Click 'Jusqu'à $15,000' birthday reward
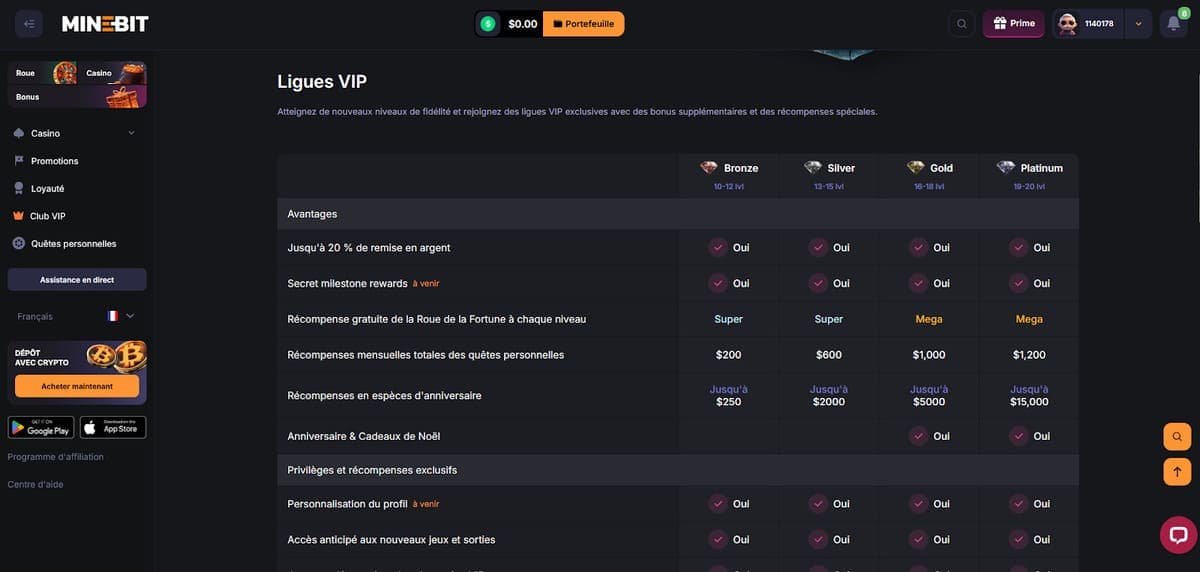The width and height of the screenshot is (1200, 572). click(x=1029, y=395)
